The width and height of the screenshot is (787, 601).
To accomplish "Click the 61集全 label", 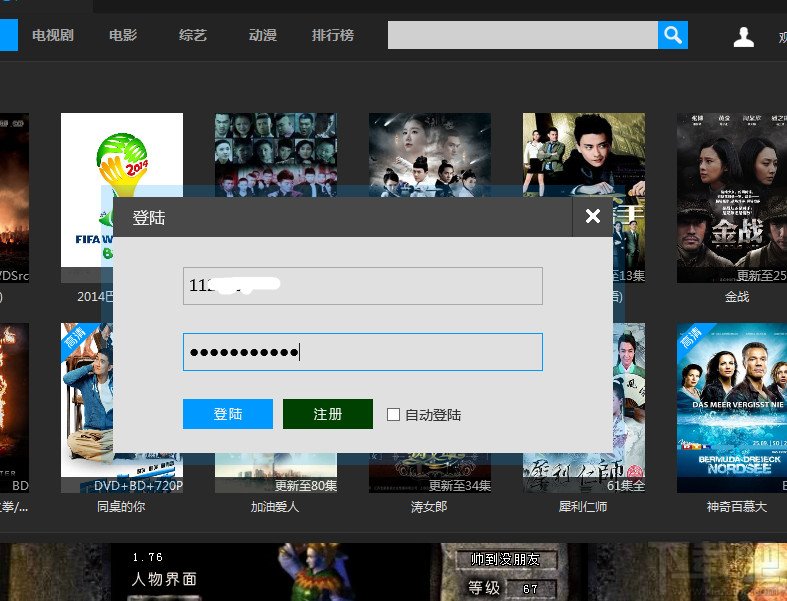I will [625, 486].
